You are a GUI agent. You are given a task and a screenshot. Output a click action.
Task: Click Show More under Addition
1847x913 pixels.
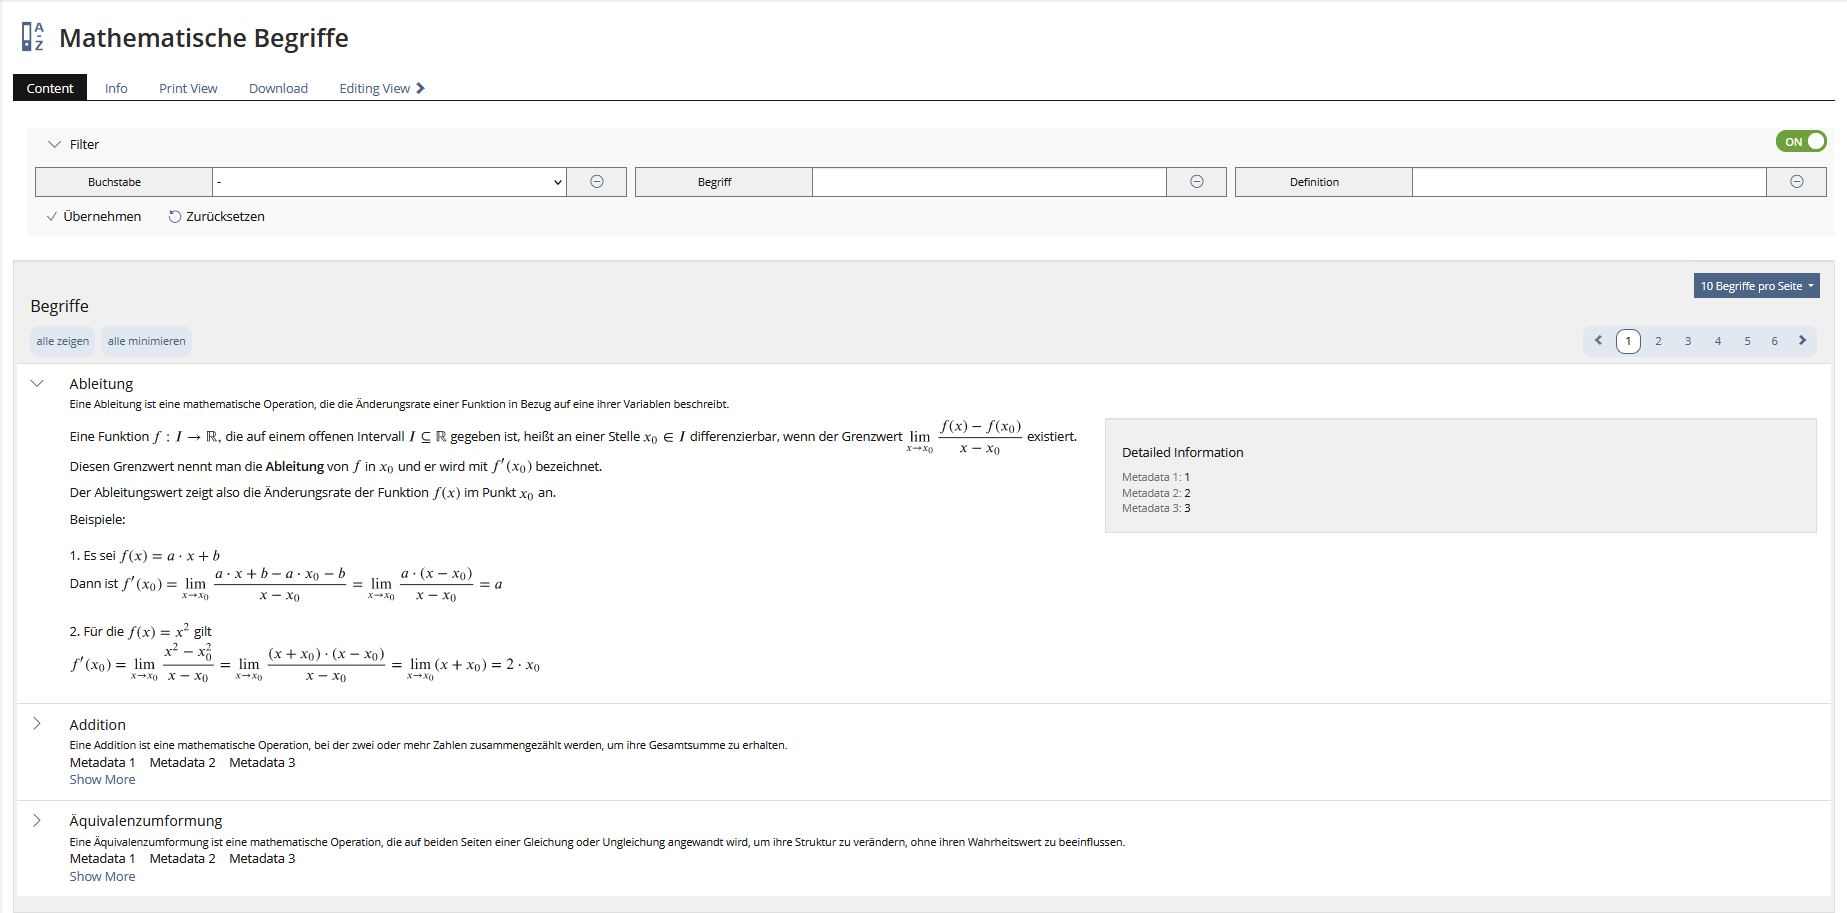pos(102,780)
